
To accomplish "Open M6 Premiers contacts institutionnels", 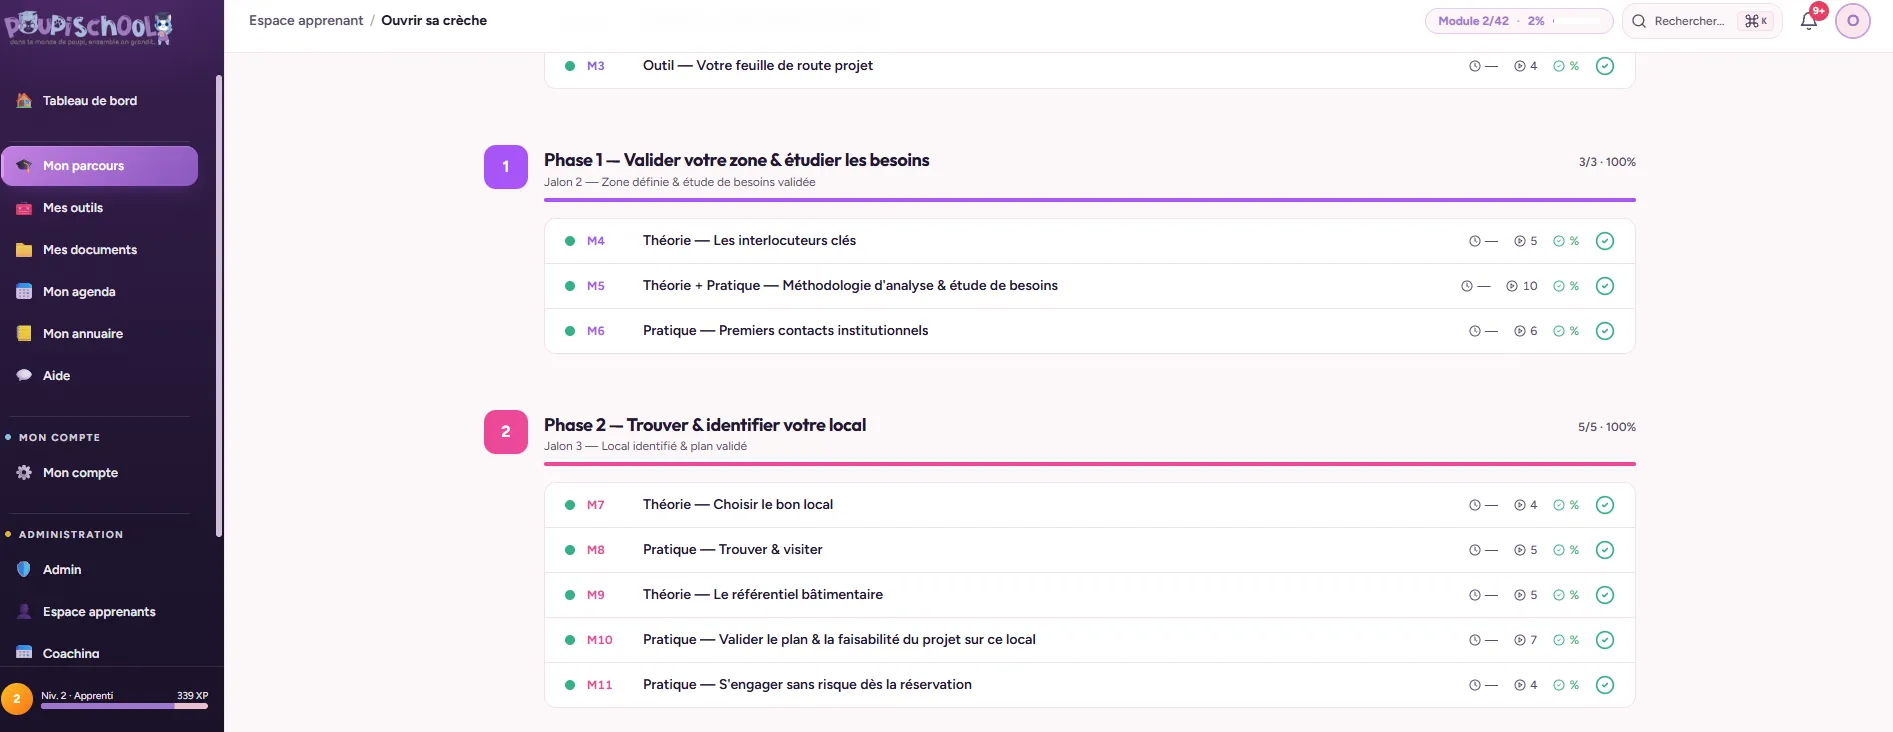I will [x=1090, y=331].
